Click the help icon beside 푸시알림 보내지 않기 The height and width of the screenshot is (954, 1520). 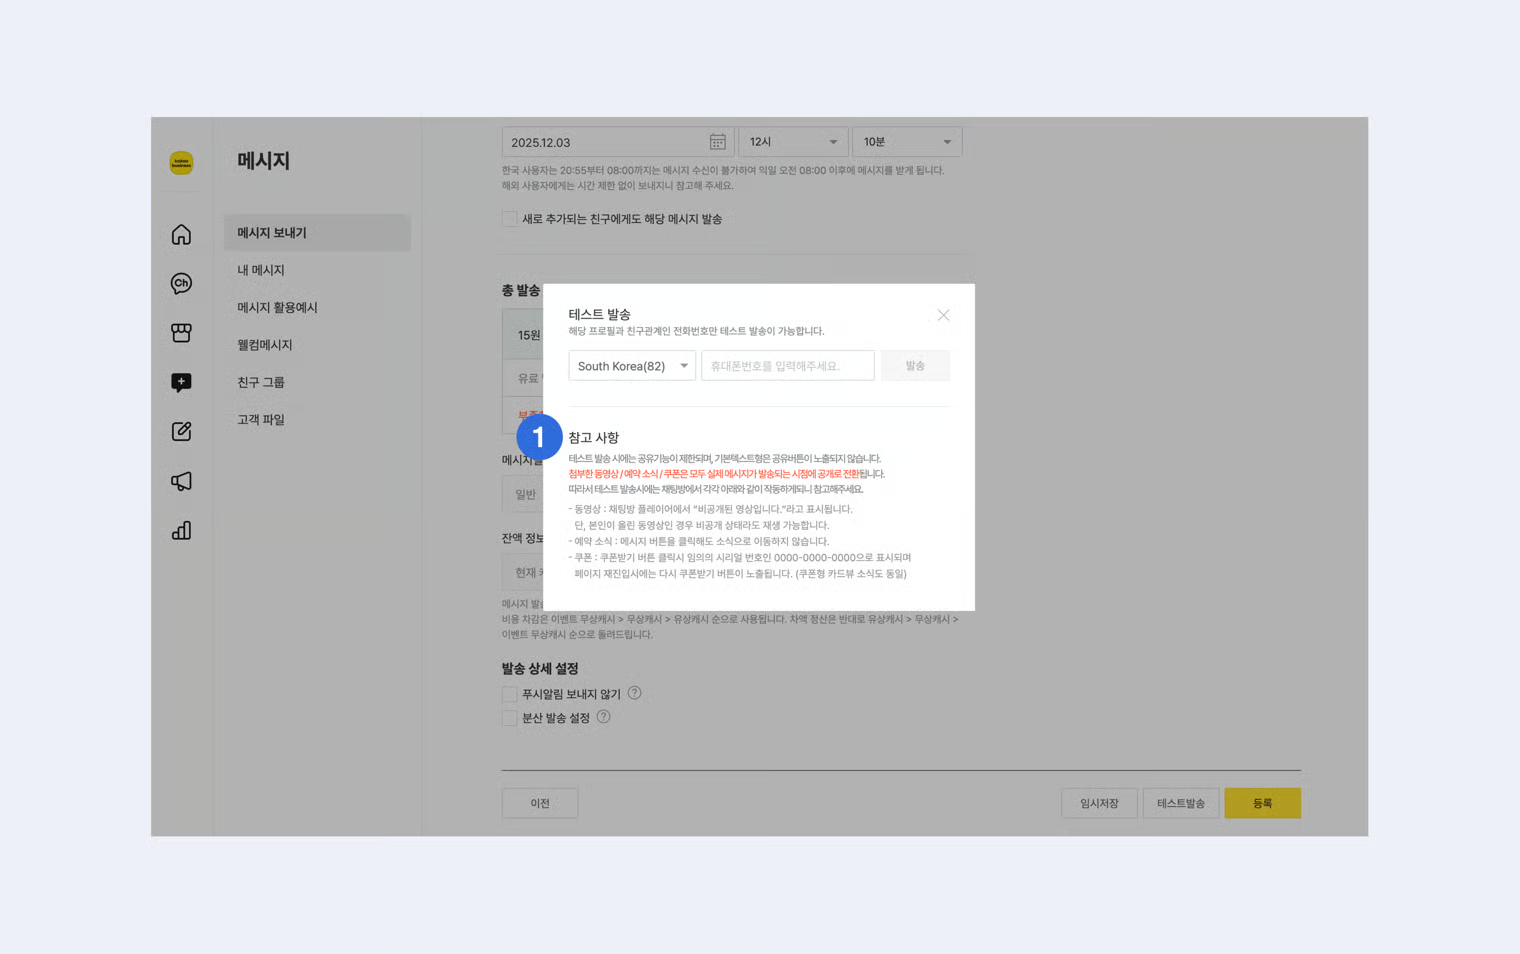634,693
